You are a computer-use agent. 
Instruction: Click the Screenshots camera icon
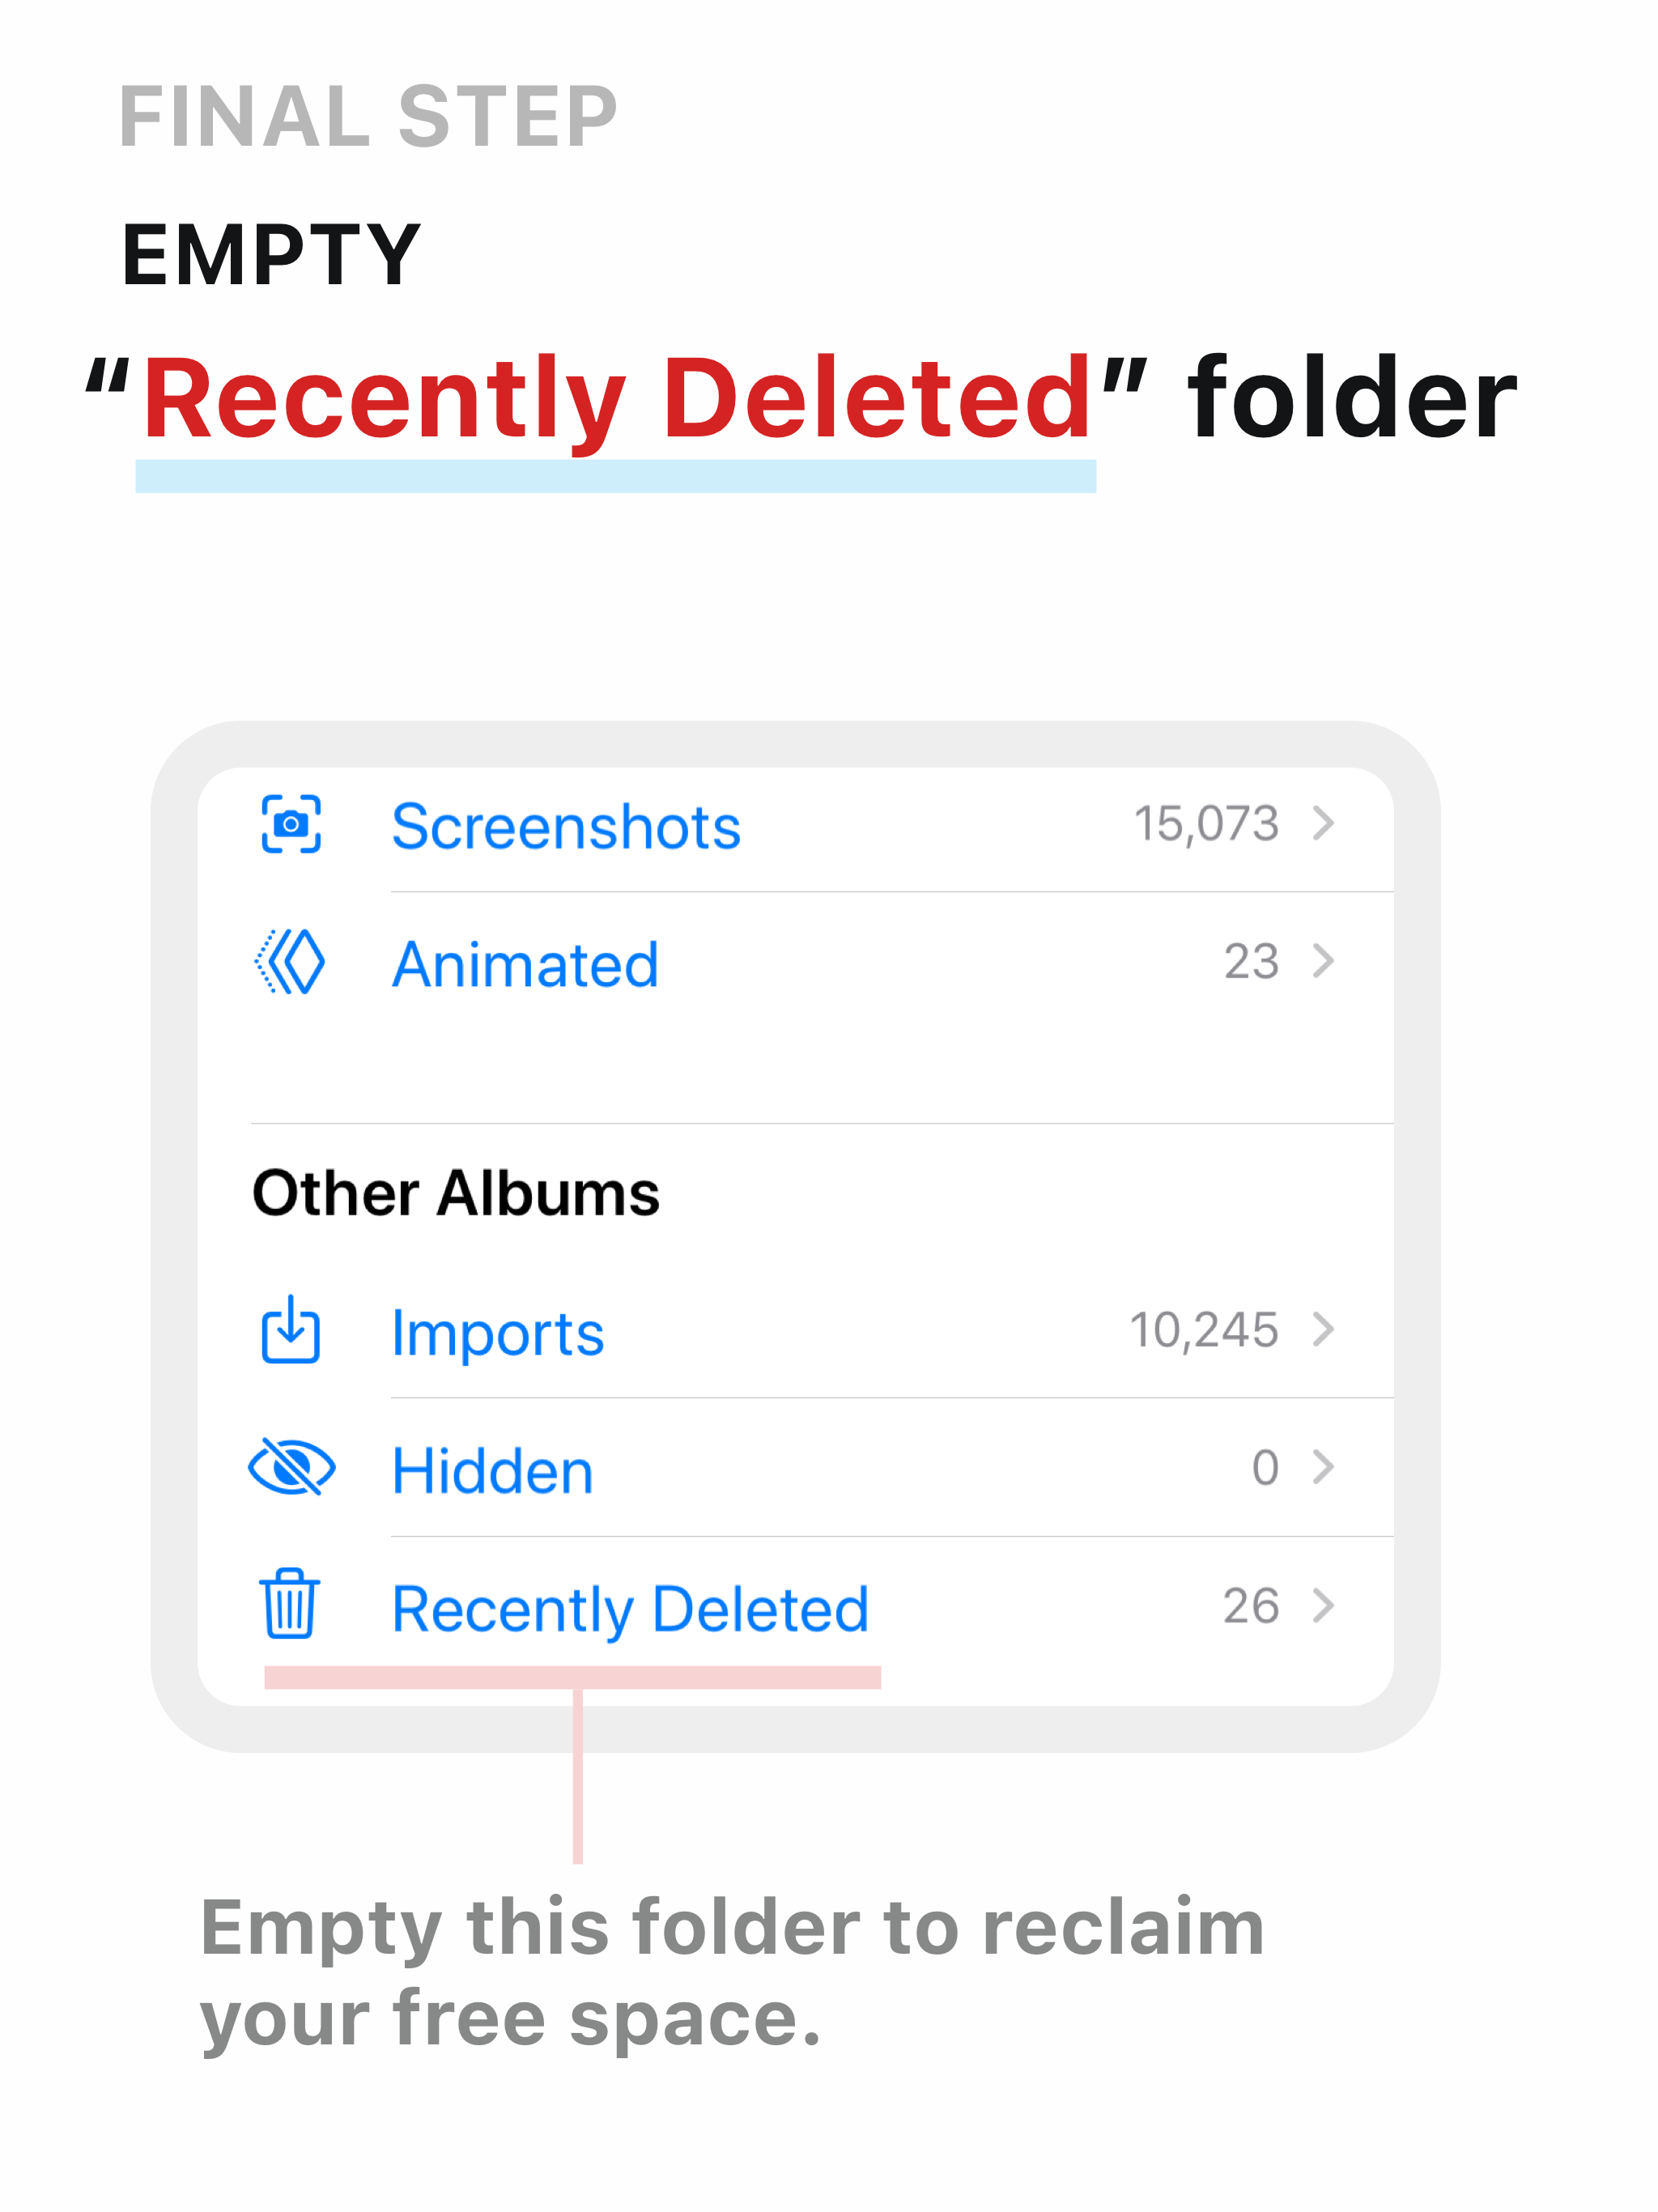[291, 824]
